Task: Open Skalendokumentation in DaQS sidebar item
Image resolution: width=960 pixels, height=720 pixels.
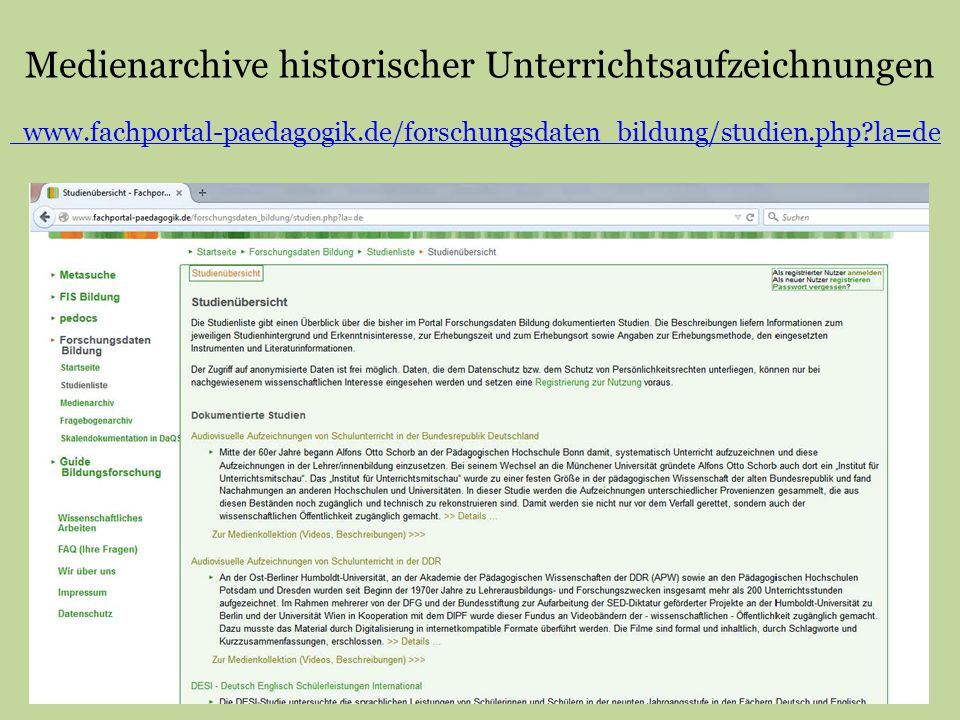Action: click(x=120, y=438)
